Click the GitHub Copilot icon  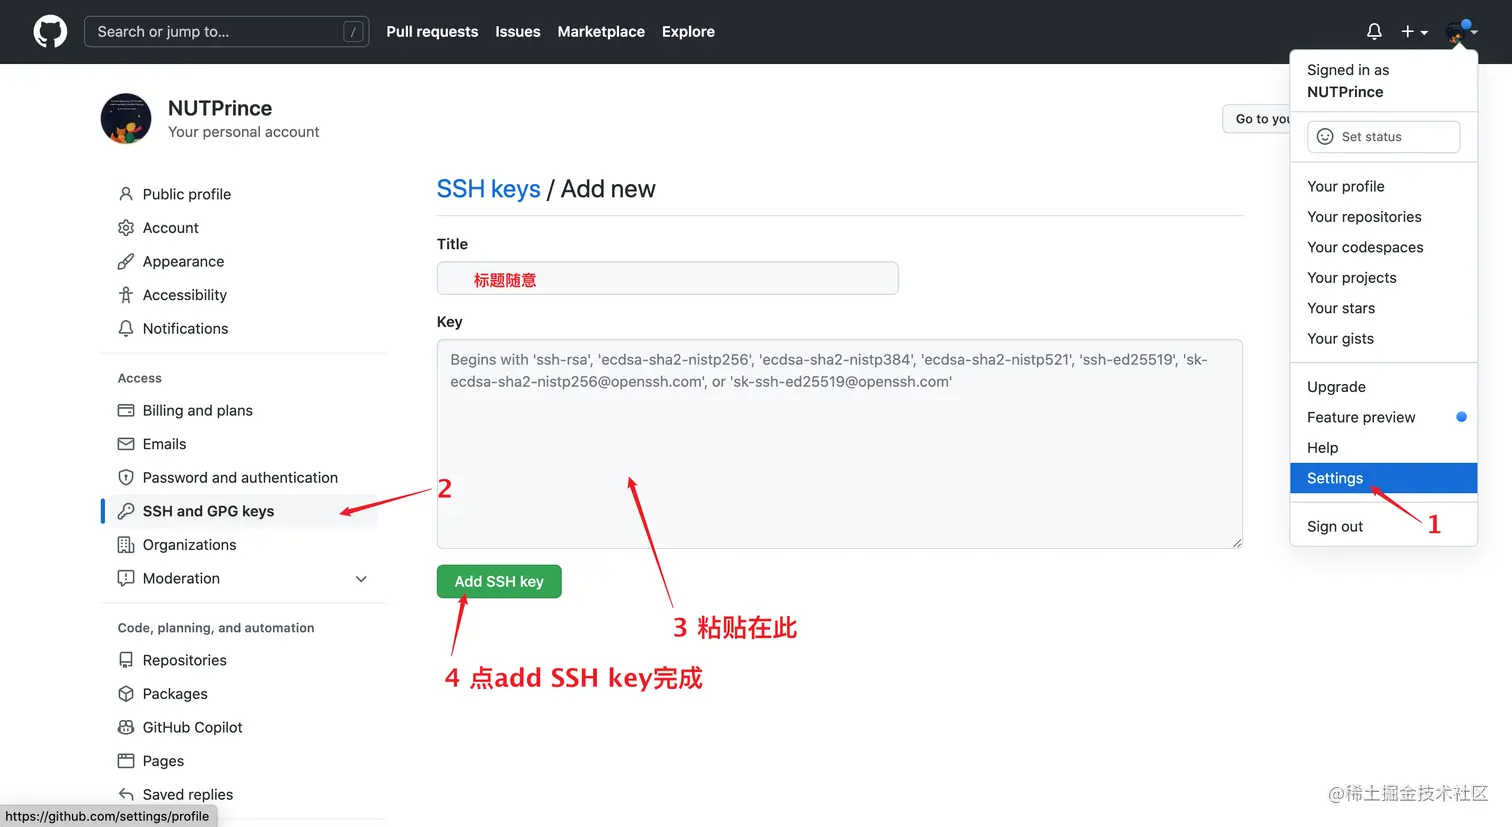126,727
